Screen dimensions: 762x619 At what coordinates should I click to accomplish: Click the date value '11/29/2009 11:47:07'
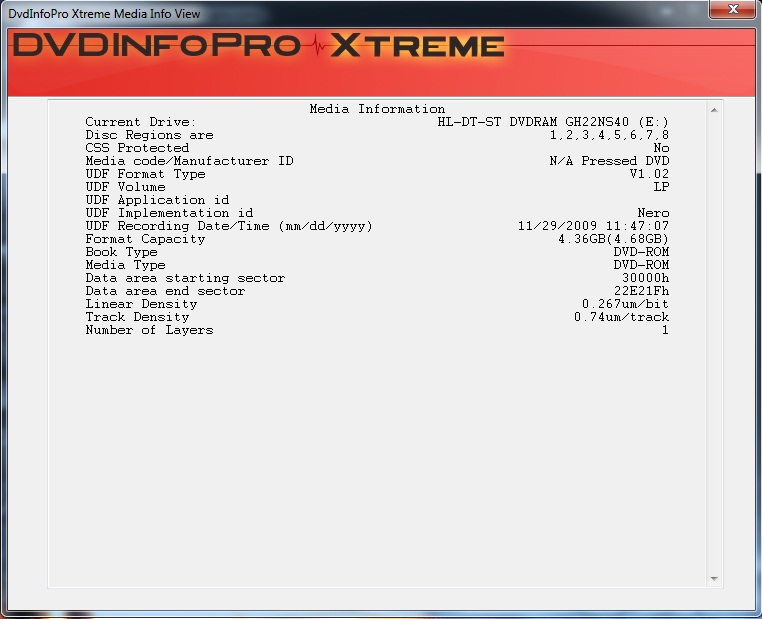593,226
